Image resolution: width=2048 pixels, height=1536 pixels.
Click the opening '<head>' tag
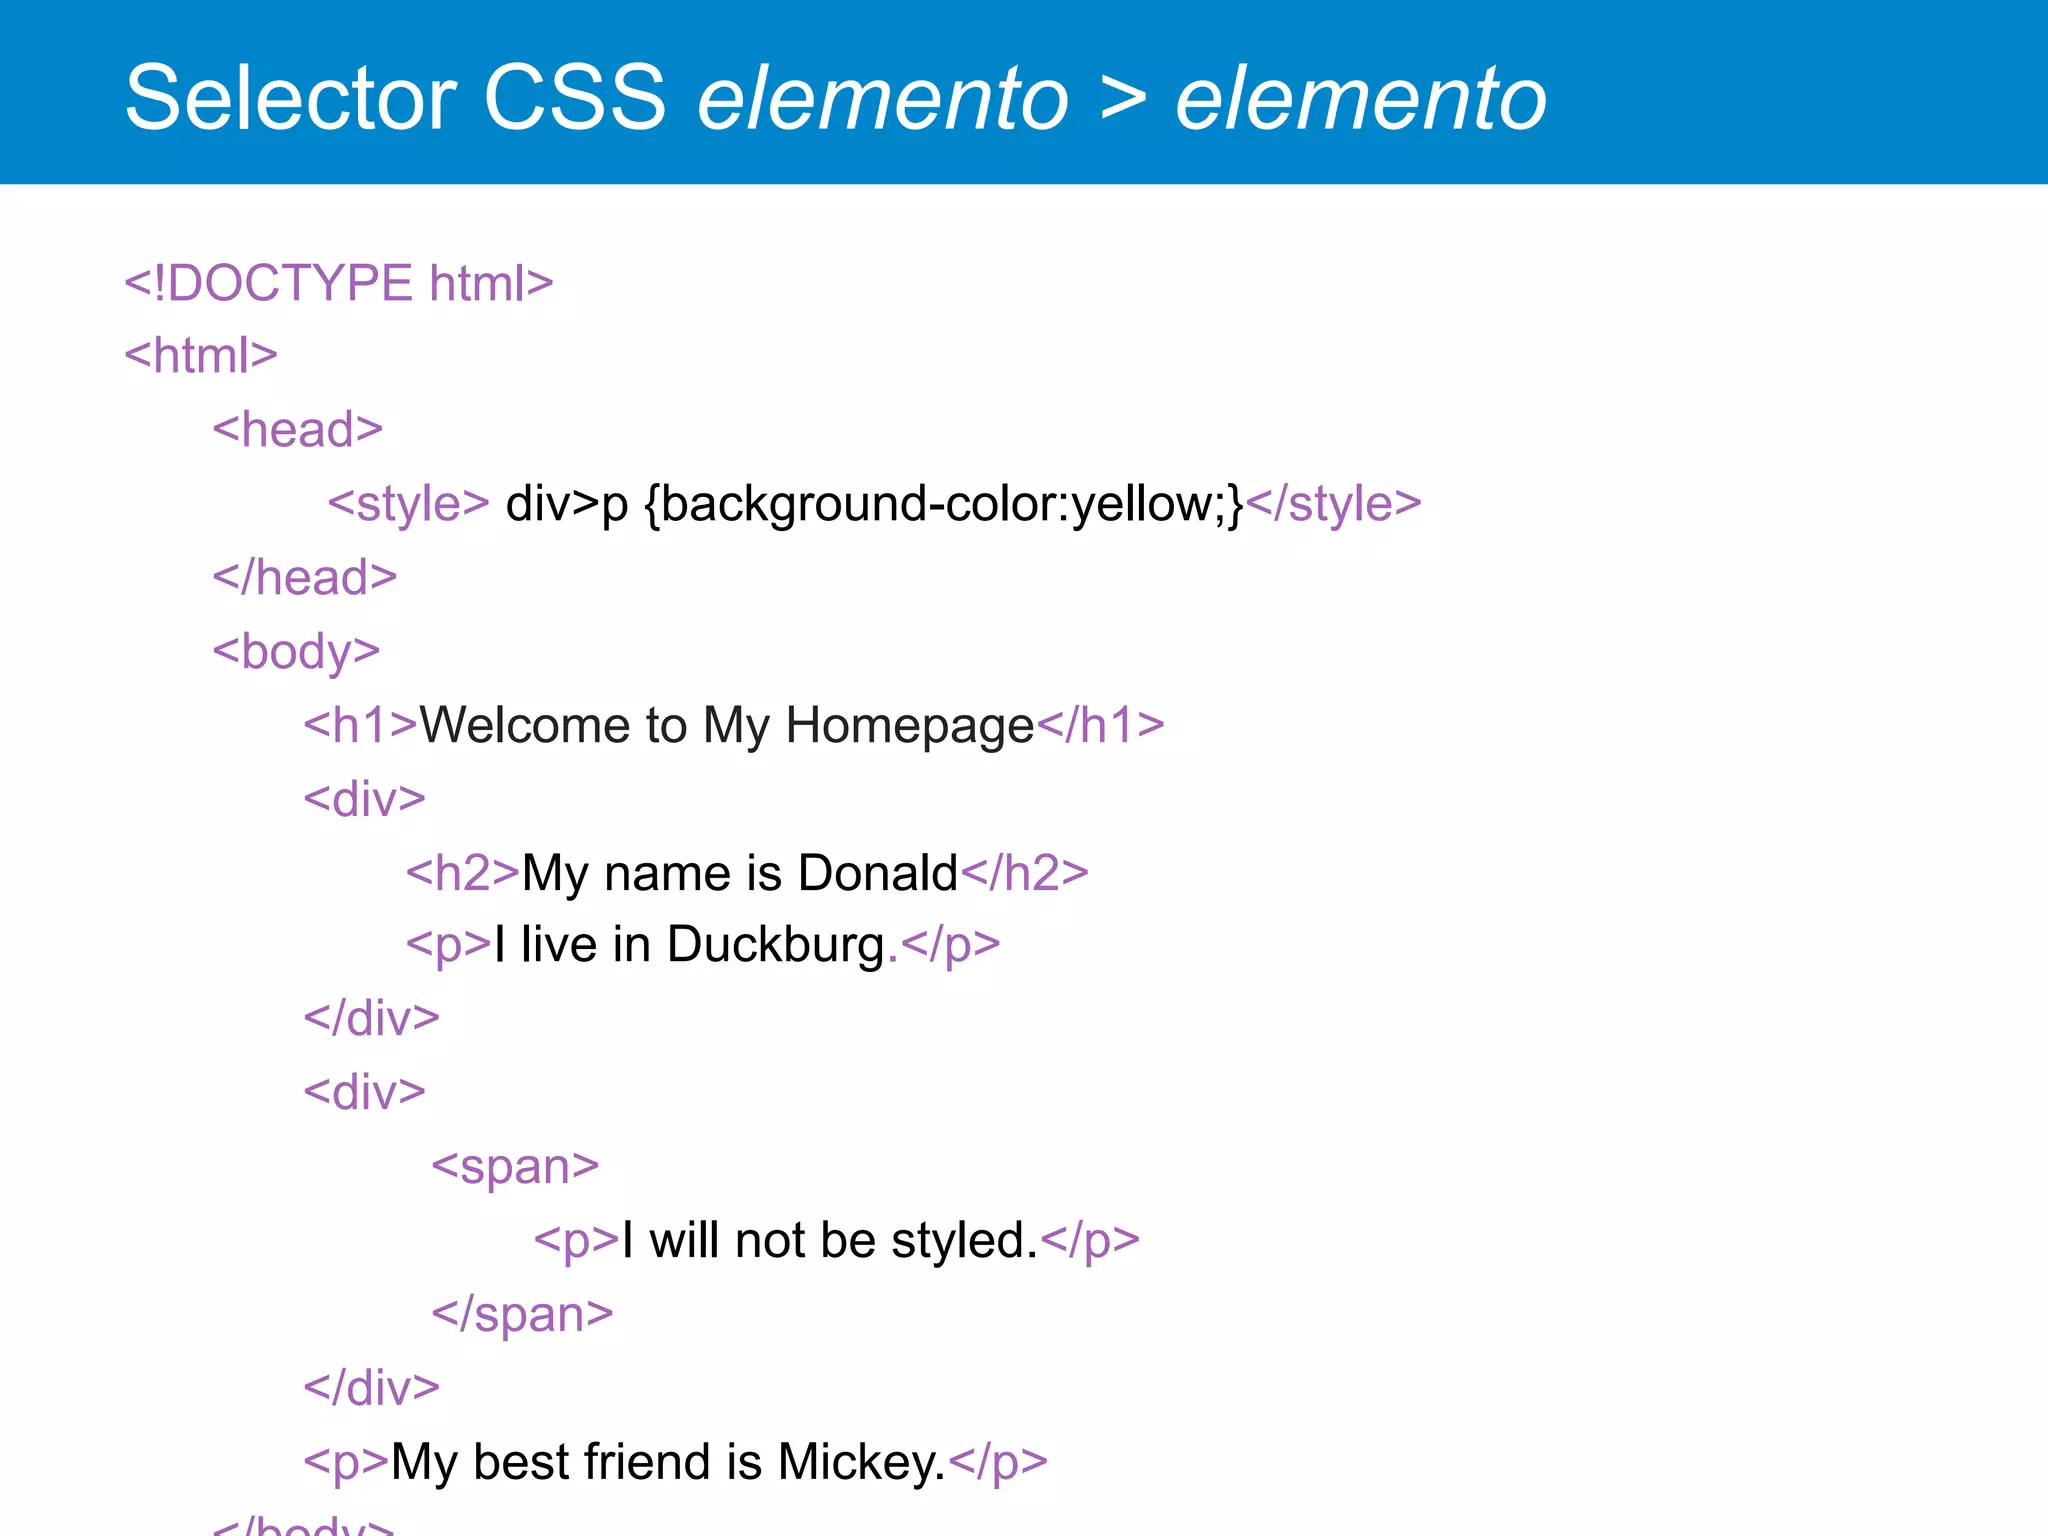tap(298, 430)
